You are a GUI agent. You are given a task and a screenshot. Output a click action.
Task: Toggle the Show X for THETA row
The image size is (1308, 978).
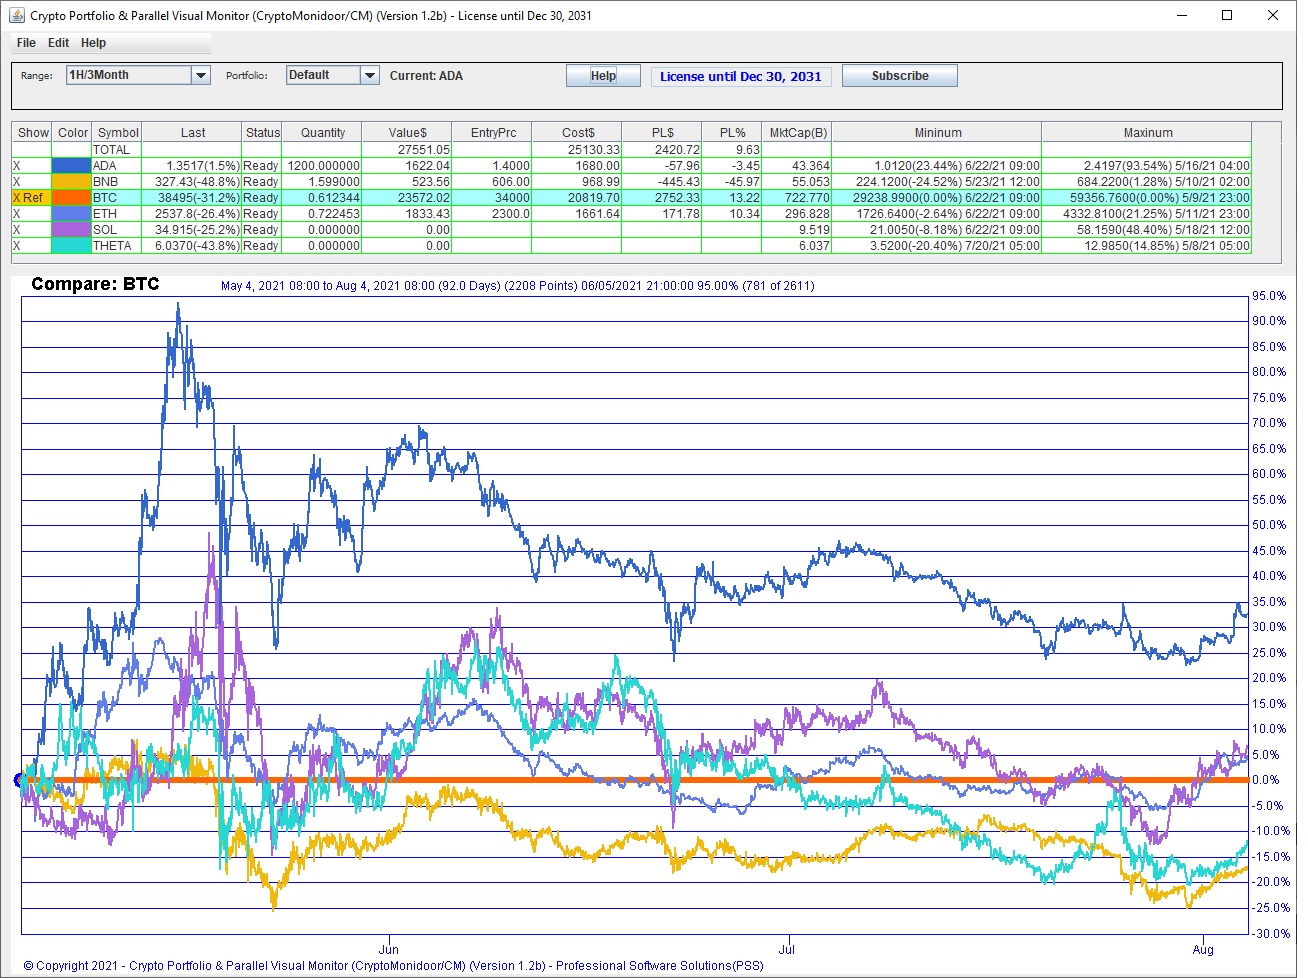(x=32, y=246)
